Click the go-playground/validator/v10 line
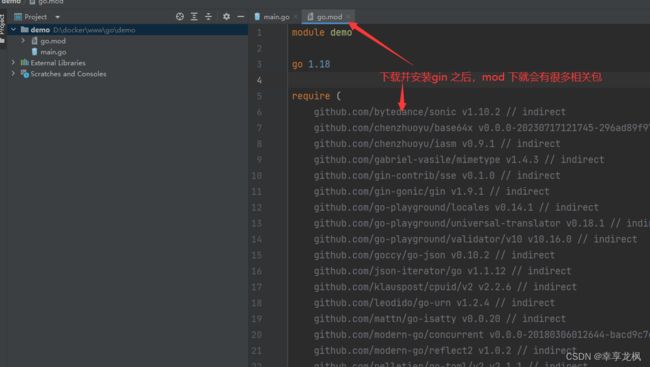This screenshot has height=367, width=650. pyautogui.click(x=475, y=239)
